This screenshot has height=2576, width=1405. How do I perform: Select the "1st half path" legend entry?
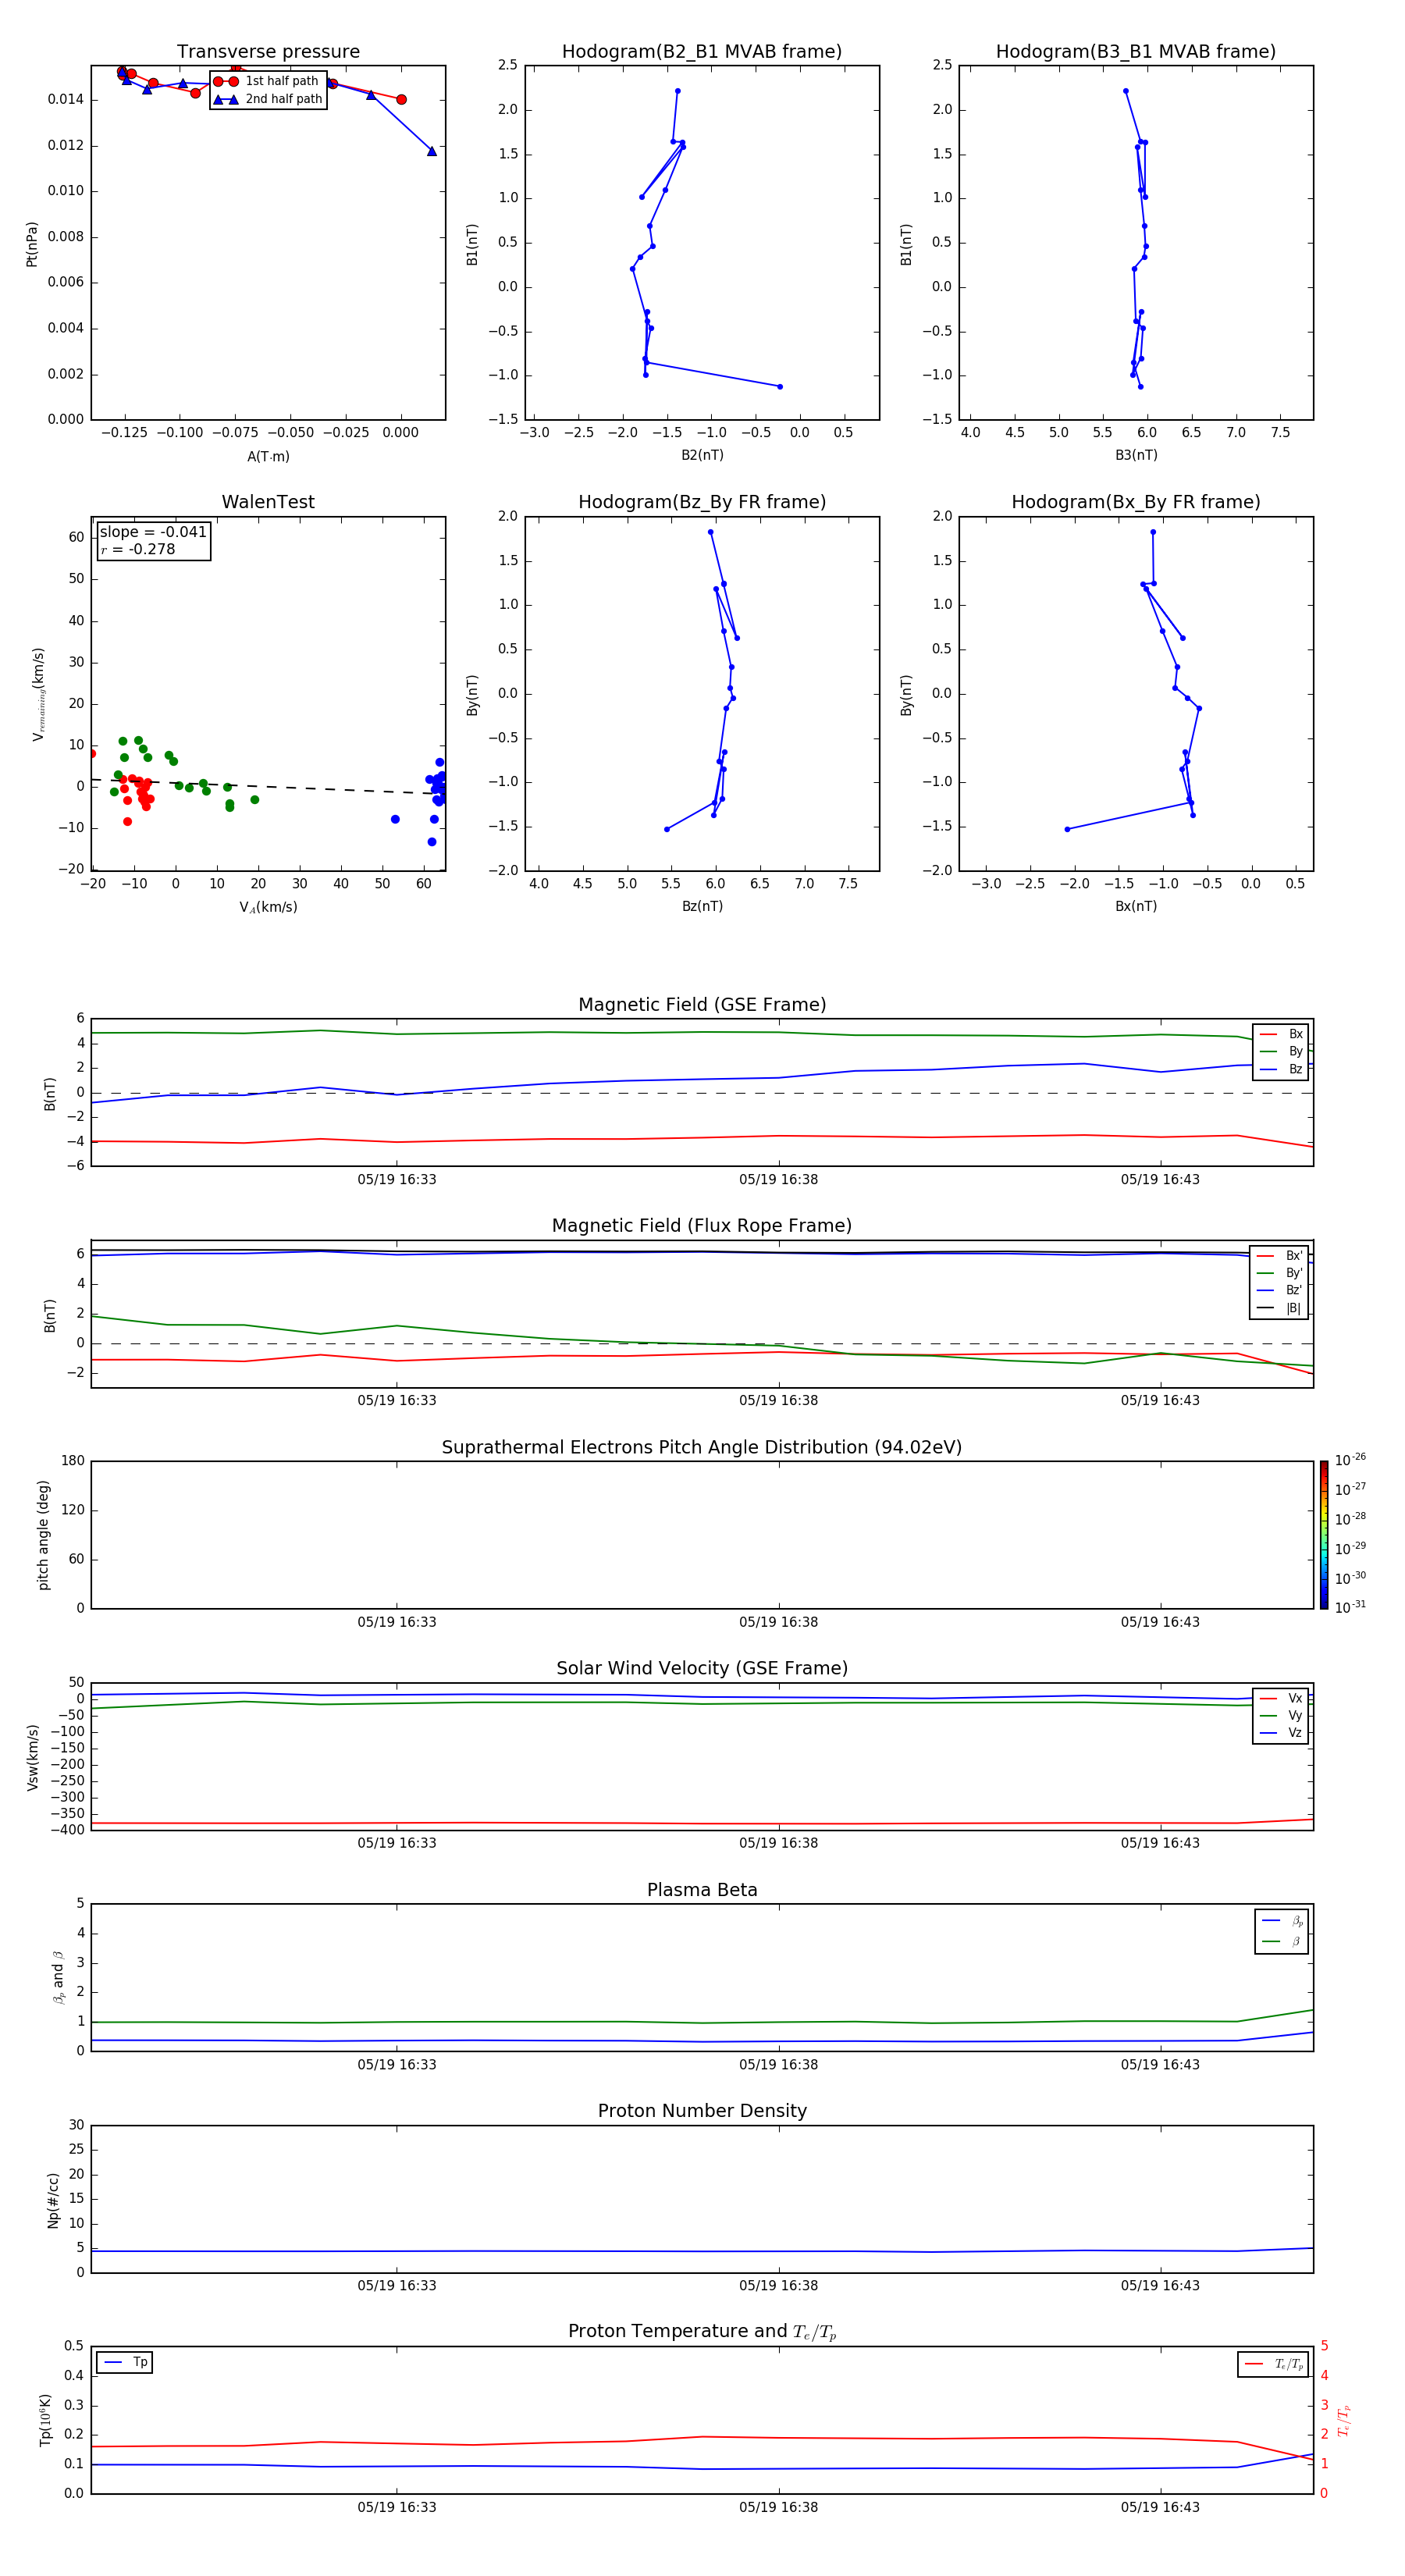(267, 81)
